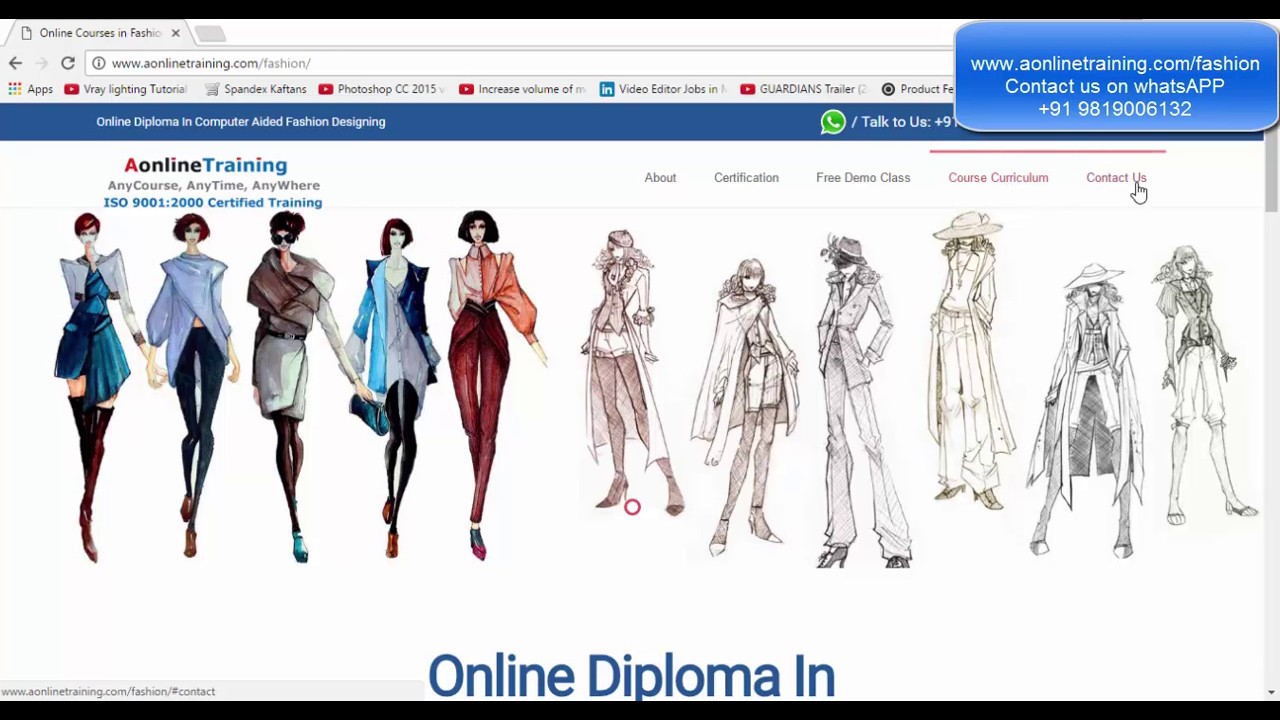This screenshot has width=1280, height=720.
Task: Click the colored fashion illustrations banner
Action: pos(300,387)
